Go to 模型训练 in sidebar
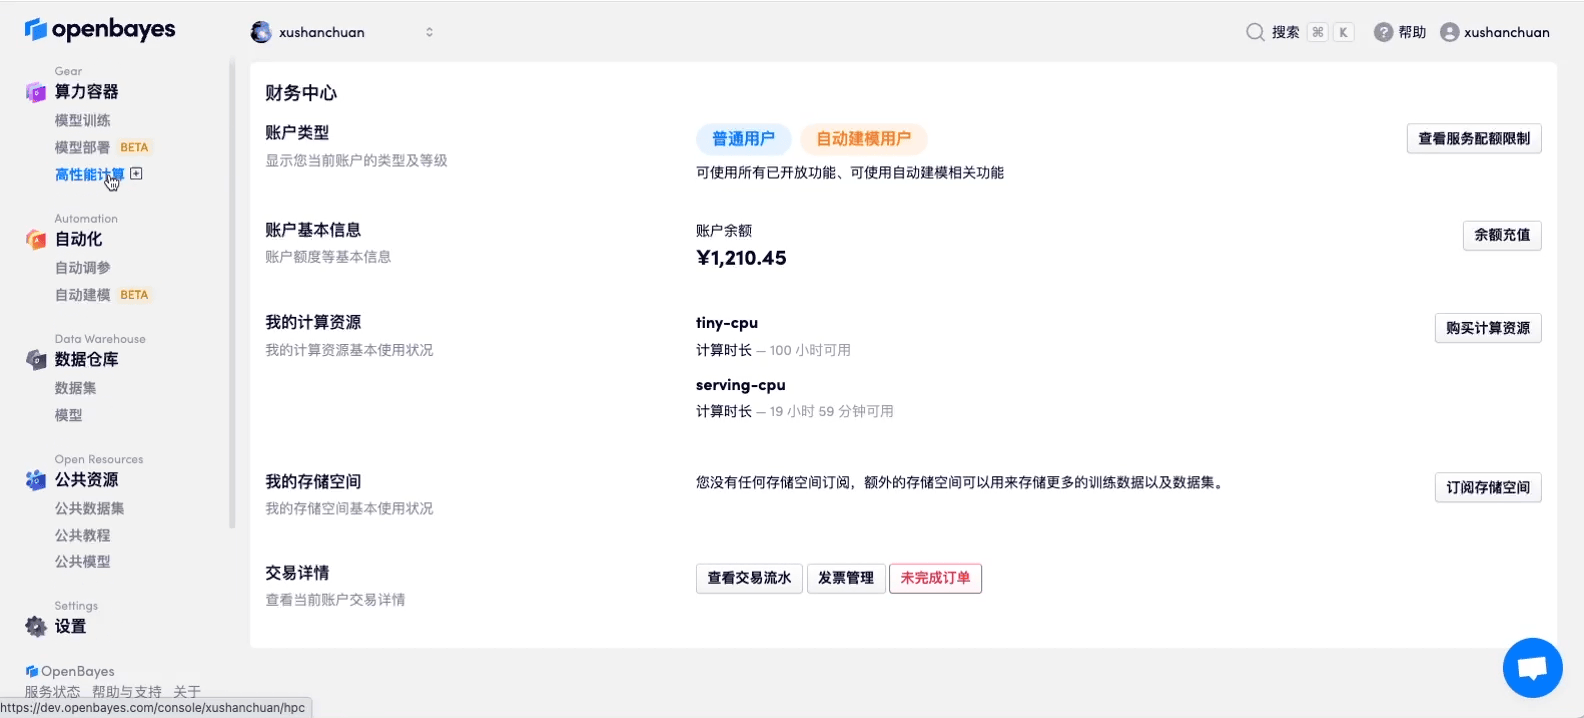1584x718 pixels. (x=82, y=120)
